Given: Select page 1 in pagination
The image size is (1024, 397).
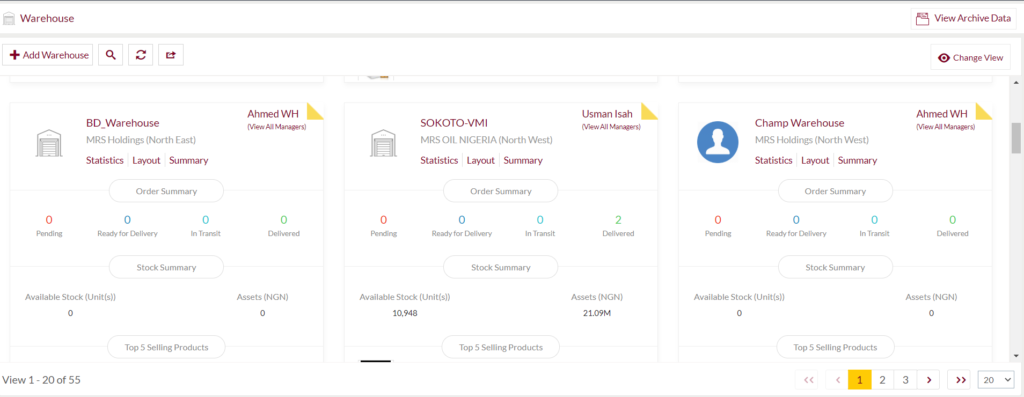Looking at the screenshot, I should pos(860,379).
